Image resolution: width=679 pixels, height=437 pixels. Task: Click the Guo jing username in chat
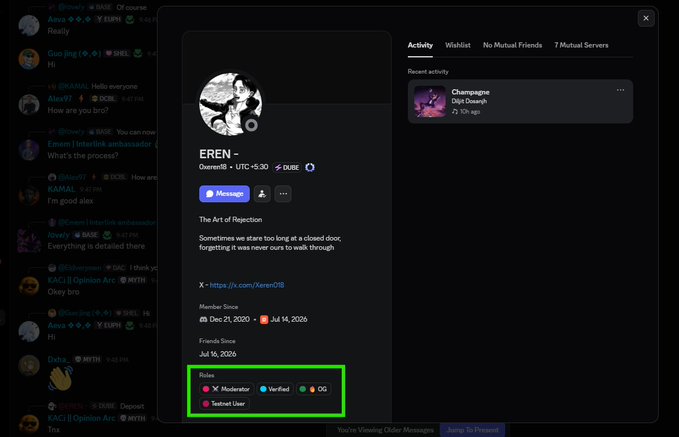pos(74,53)
